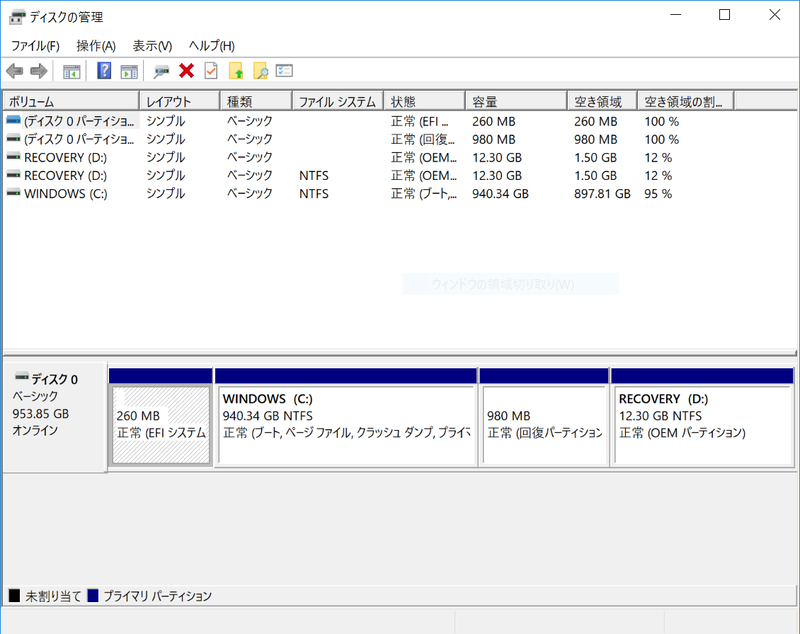Image resolution: width=800 pixels, height=634 pixels.
Task: Toggle the console tree pane icon
Action: tap(71, 71)
